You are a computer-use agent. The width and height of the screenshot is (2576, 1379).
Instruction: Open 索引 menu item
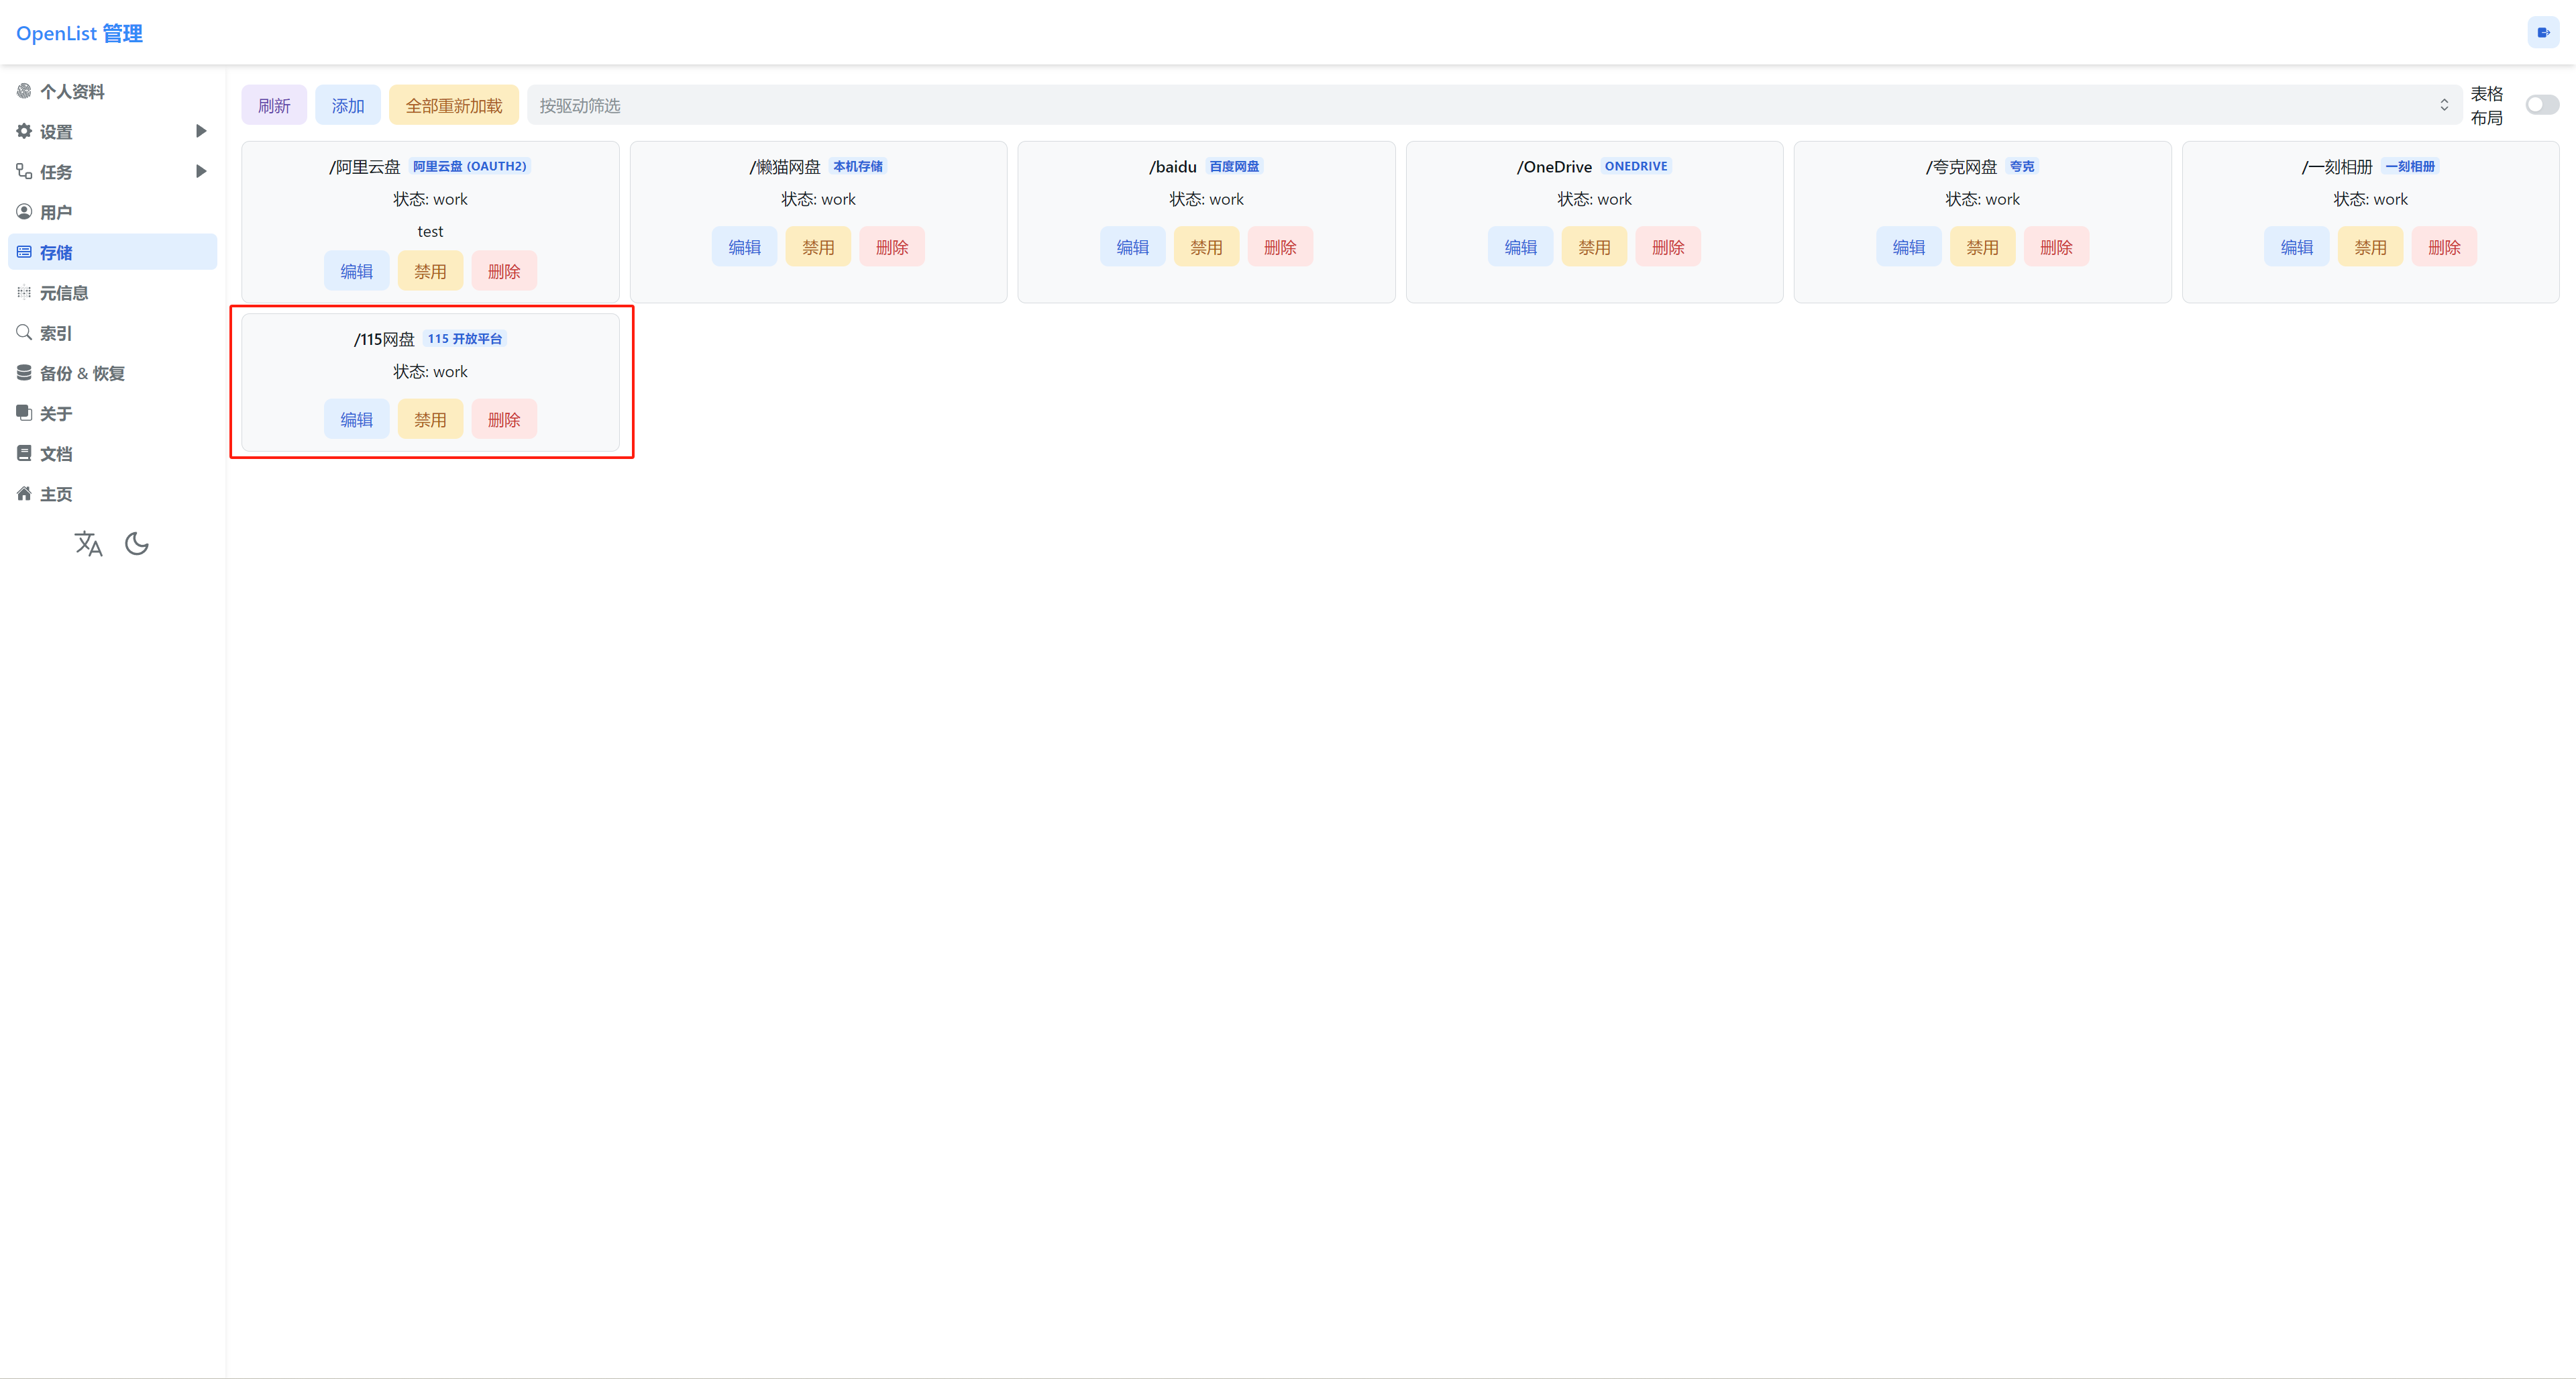112,332
